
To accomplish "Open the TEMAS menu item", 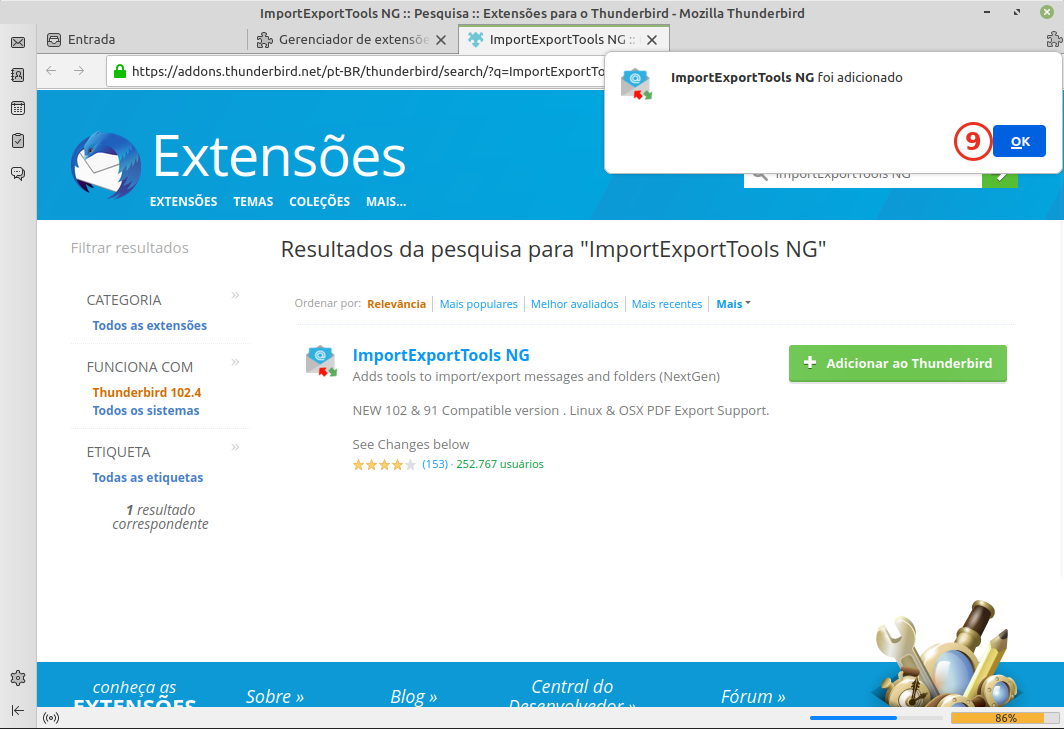I will click(253, 202).
